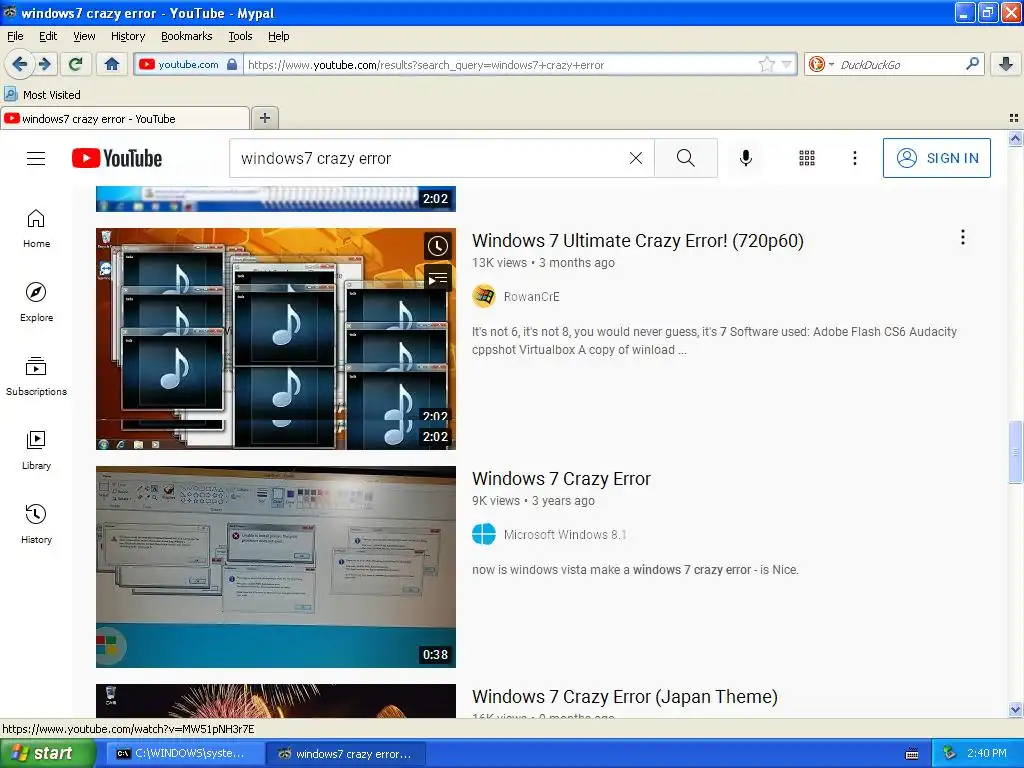
Task: Open History in YouTube sidebar
Action: click(36, 524)
